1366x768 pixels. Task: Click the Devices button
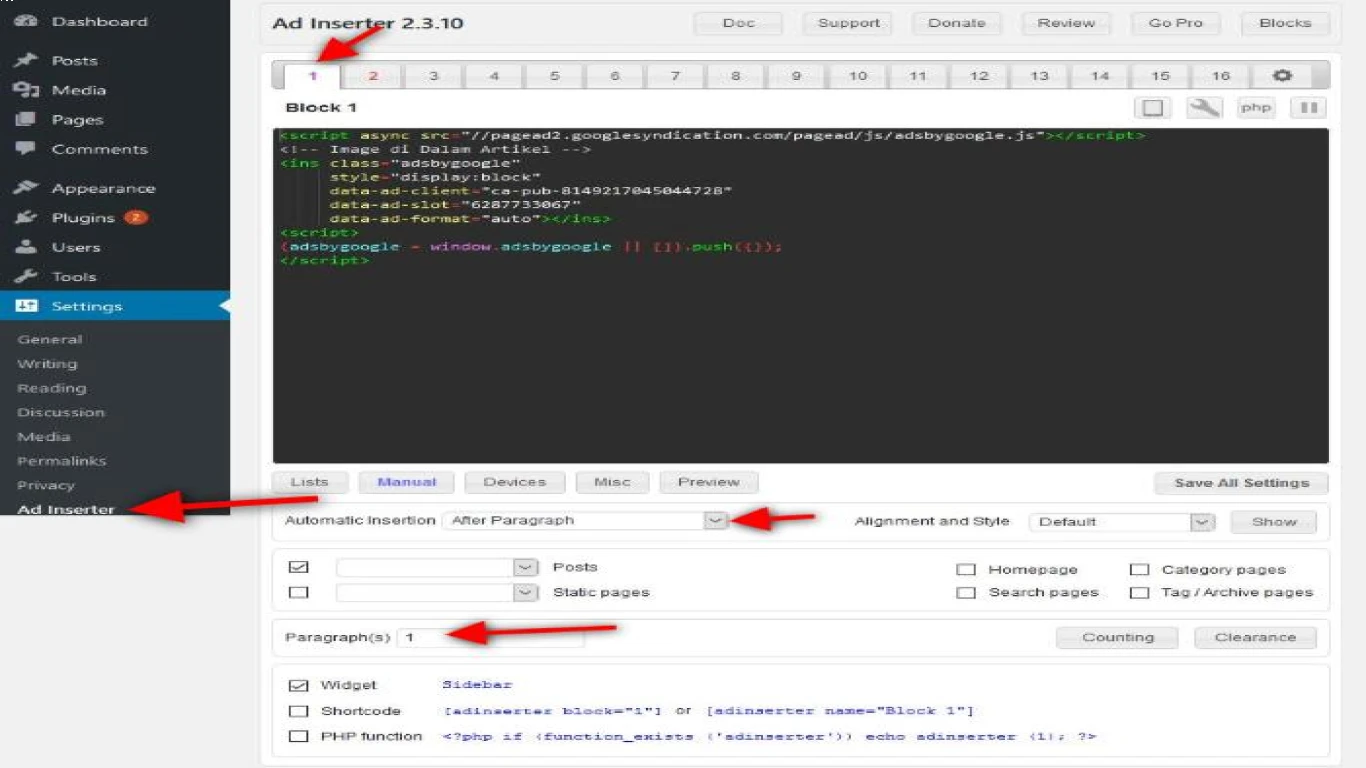pos(514,482)
